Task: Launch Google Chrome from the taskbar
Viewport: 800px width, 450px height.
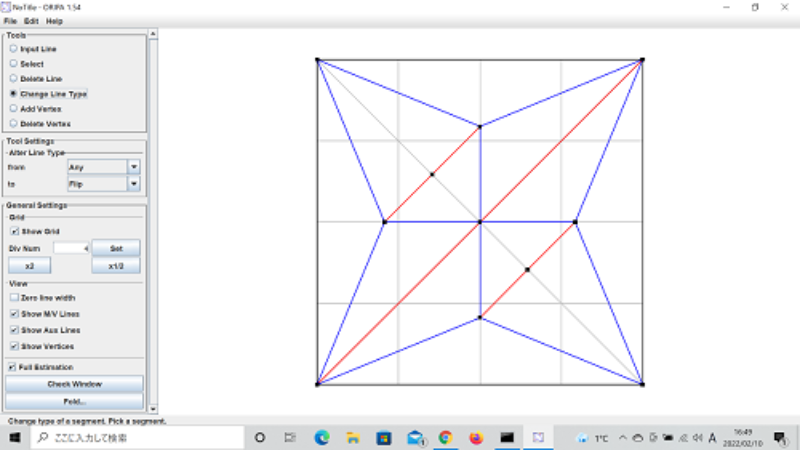Action: tap(445, 438)
